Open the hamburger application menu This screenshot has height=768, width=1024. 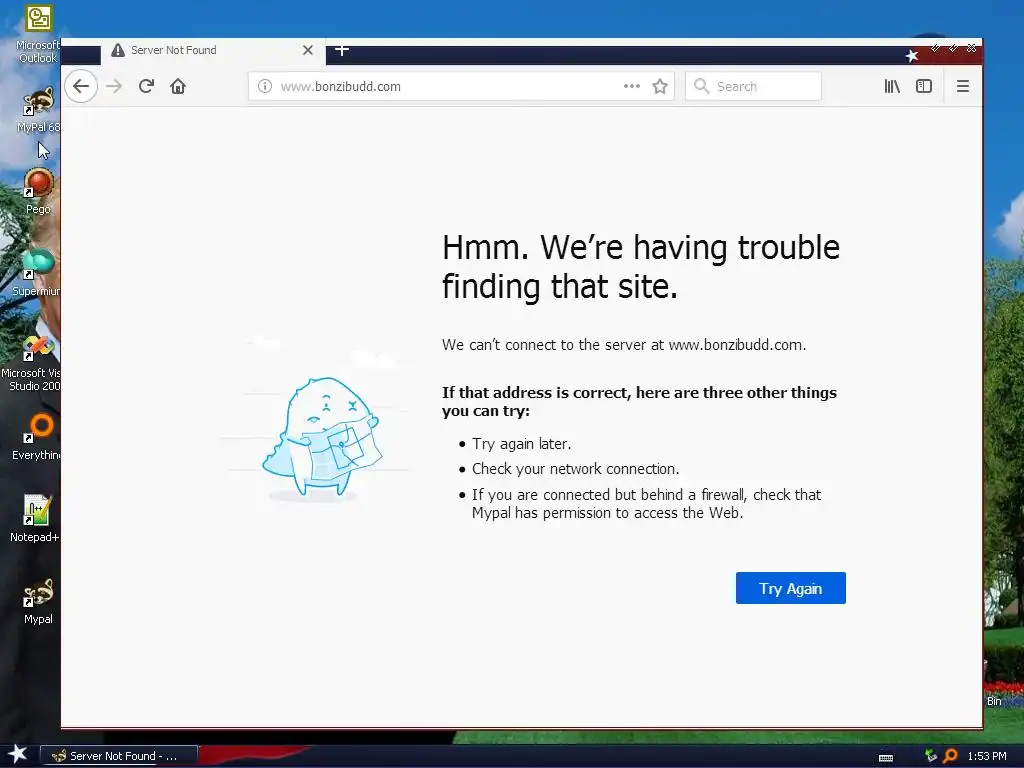point(963,86)
